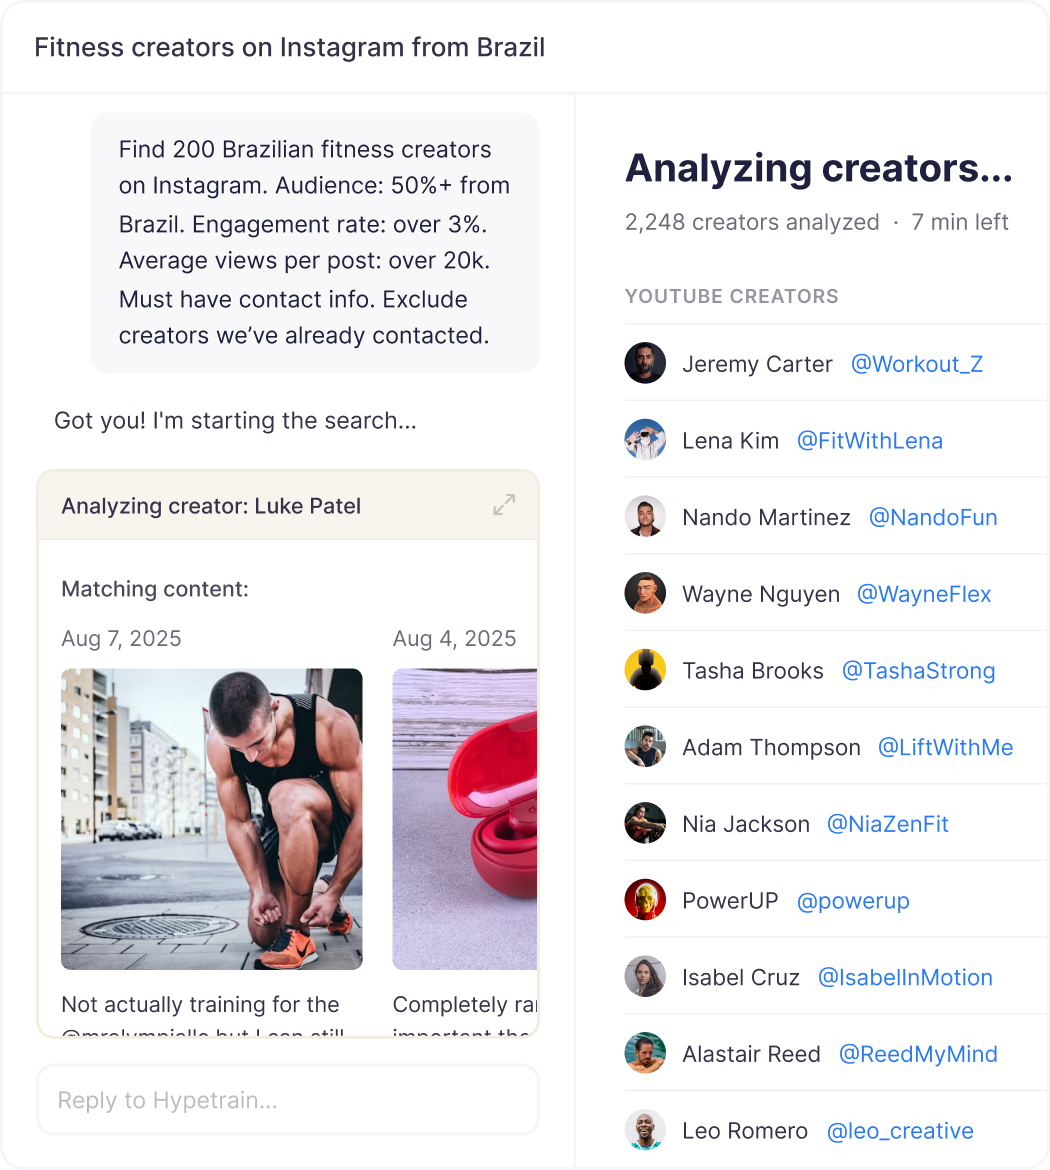Open the @LiftWithMe handle link
Viewport: 1050px width, 1170px height.
coord(946,748)
